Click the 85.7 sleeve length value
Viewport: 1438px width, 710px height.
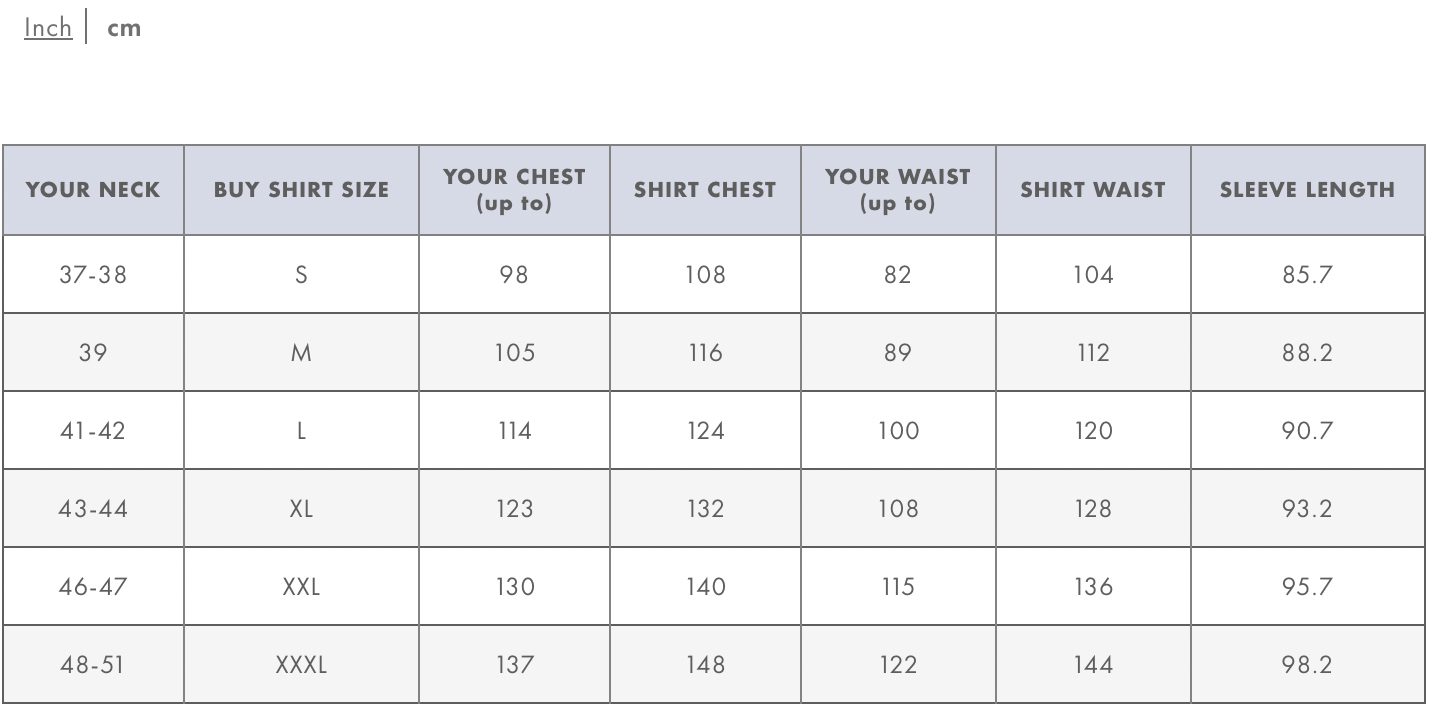tap(1307, 274)
